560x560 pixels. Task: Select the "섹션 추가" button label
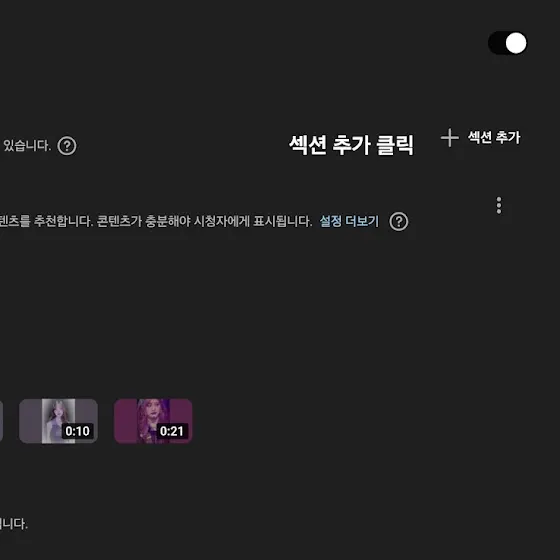[x=494, y=138]
